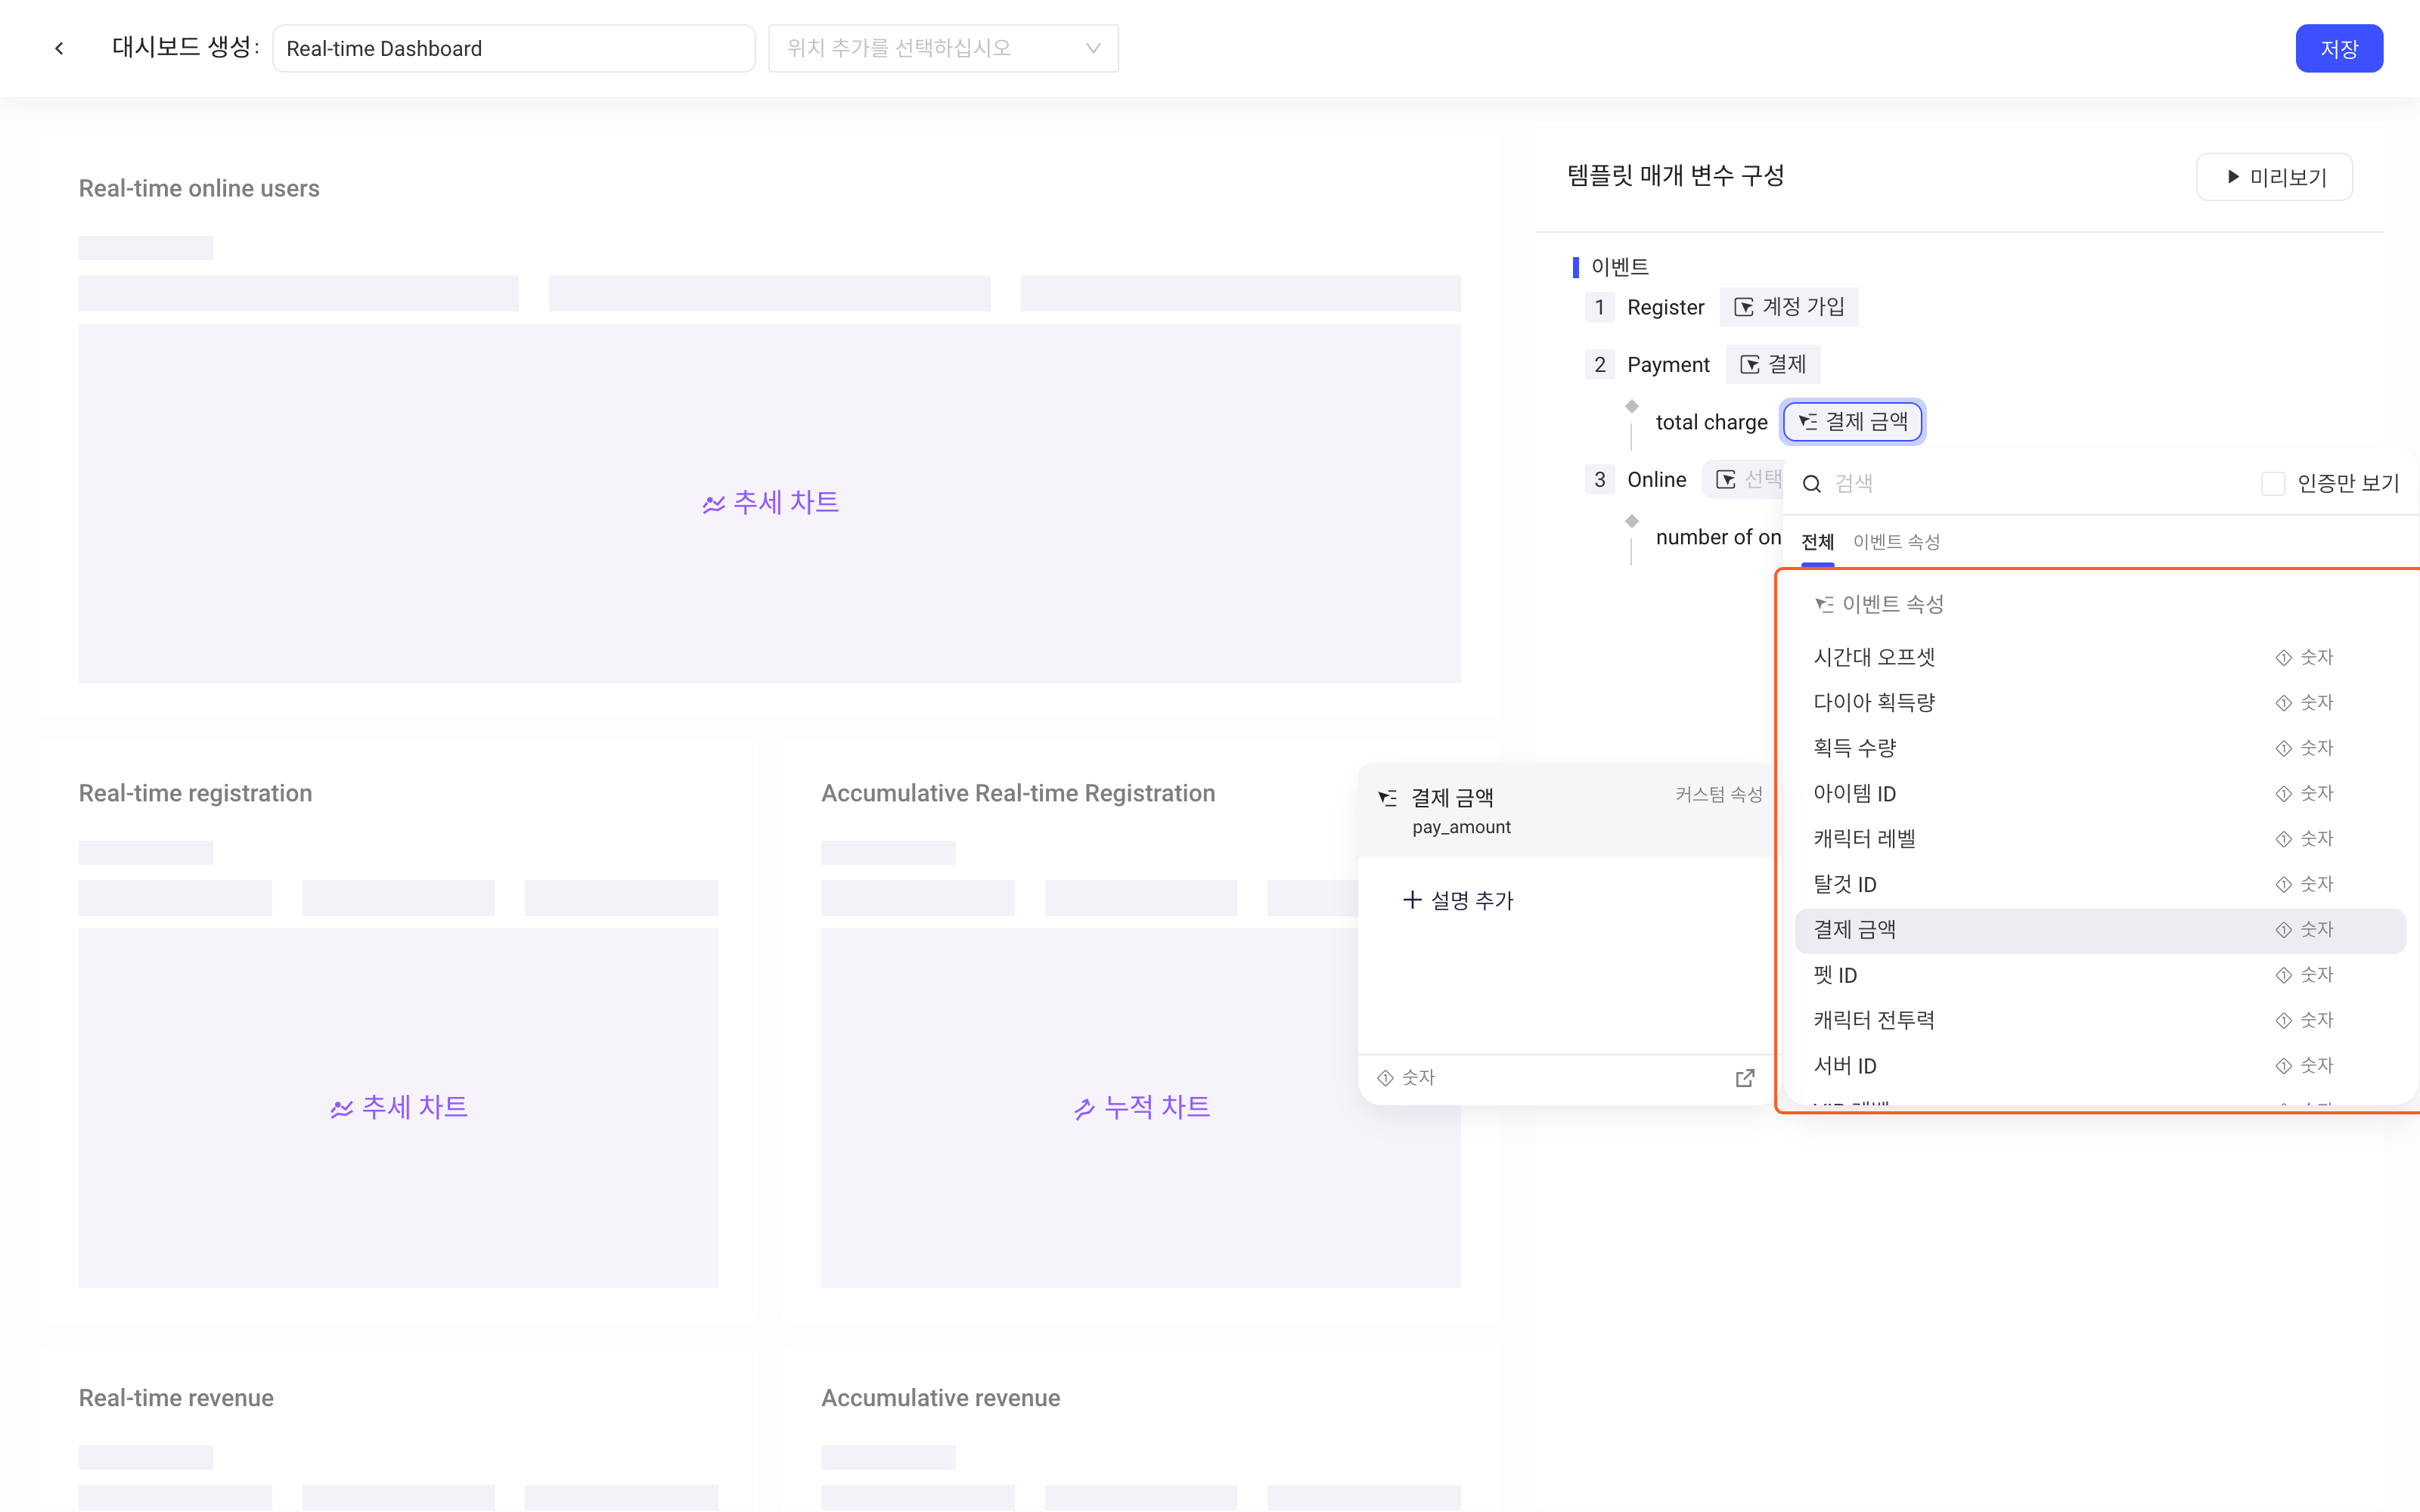This screenshot has width=2420, height=1512.
Task: Enable the 인증만 보기 checkbox
Action: click(x=2272, y=484)
